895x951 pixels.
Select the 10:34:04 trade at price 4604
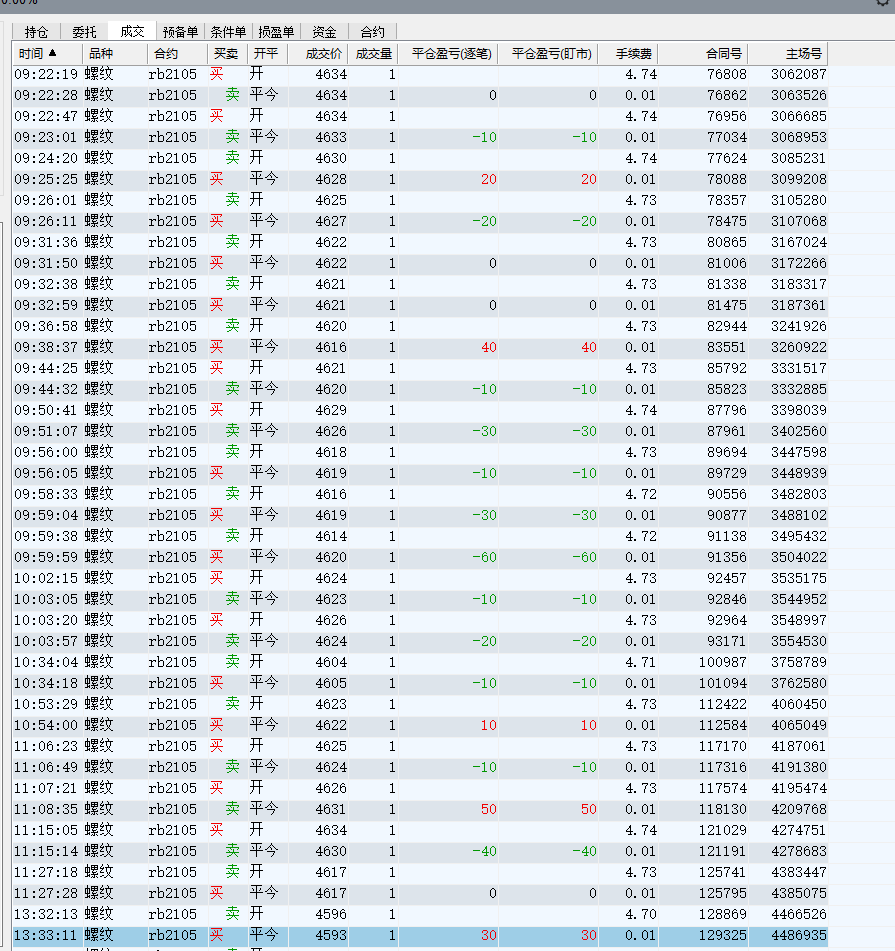point(400,662)
